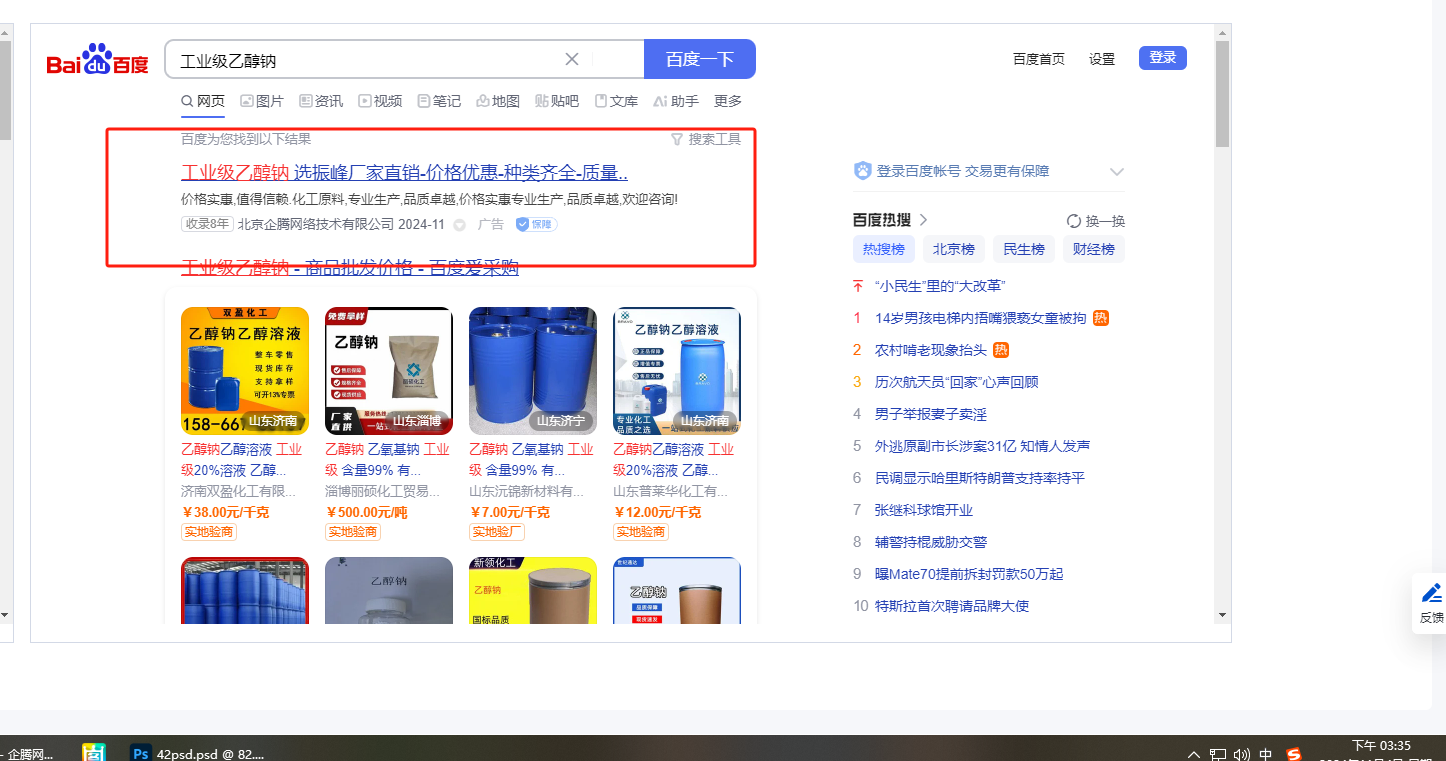Image resolution: width=1446 pixels, height=761 pixels.
Task: Open the 贴吧 tab
Action: pos(557,101)
